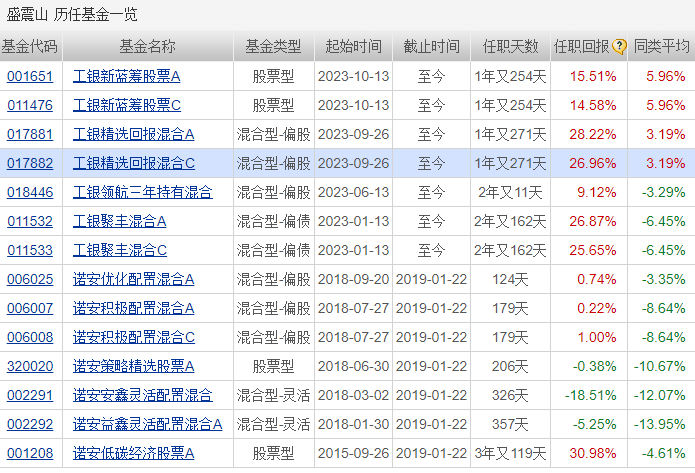The width and height of the screenshot is (695, 473).
Task: Click the help question mark icon beside 任职回报
Action: tap(619, 46)
